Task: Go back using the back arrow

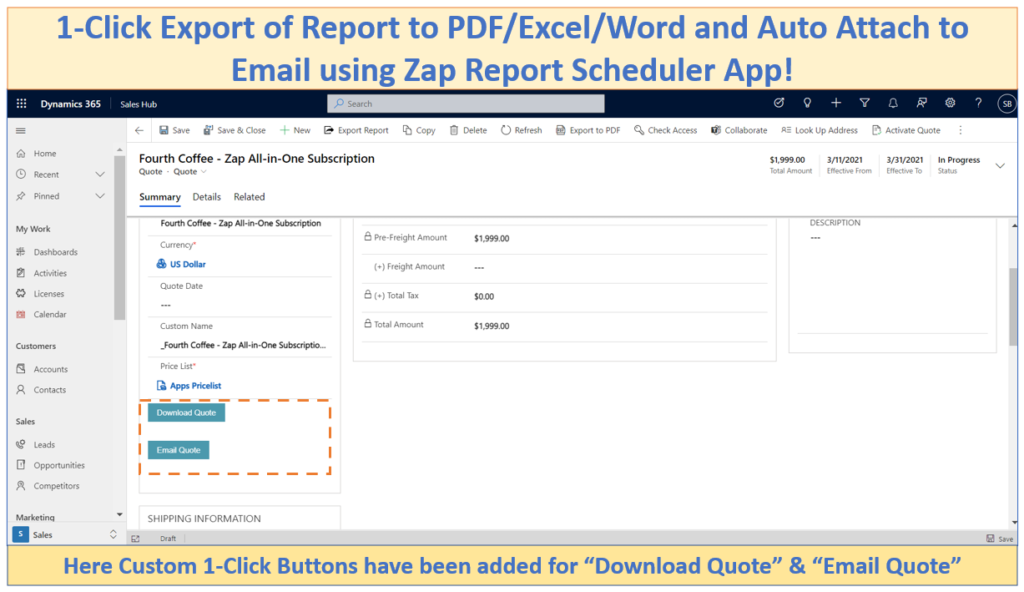Action: point(139,130)
